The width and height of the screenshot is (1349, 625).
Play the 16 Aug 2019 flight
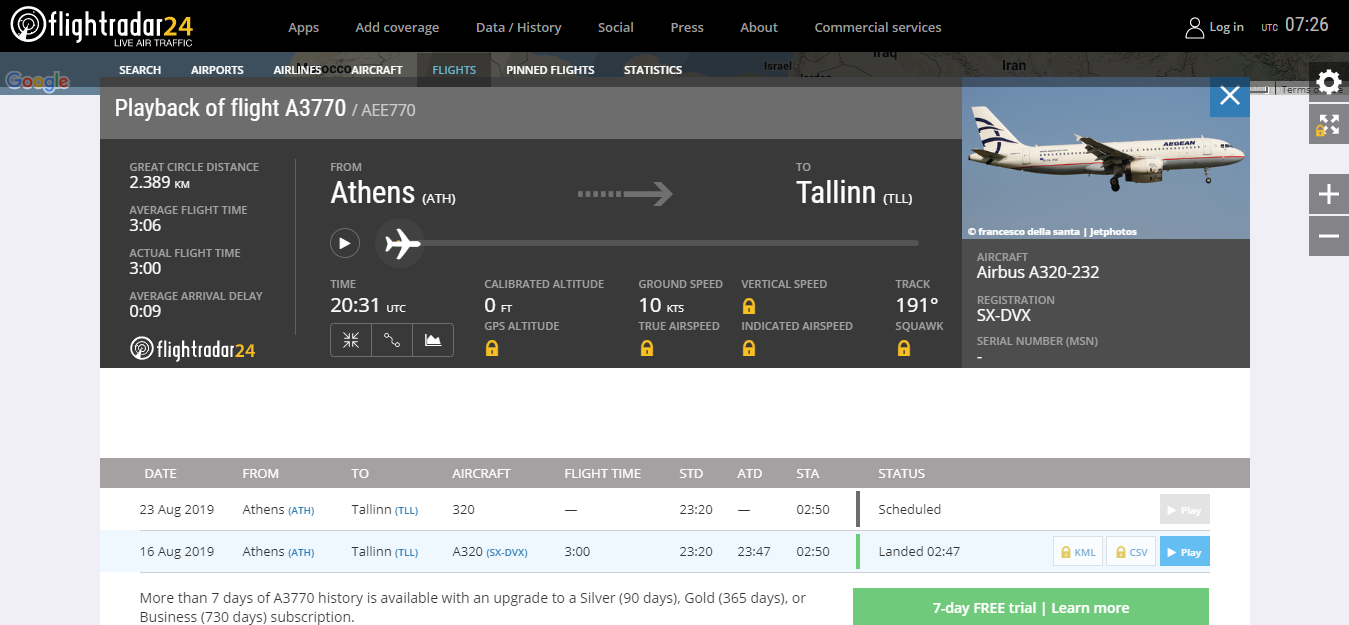(x=1184, y=552)
